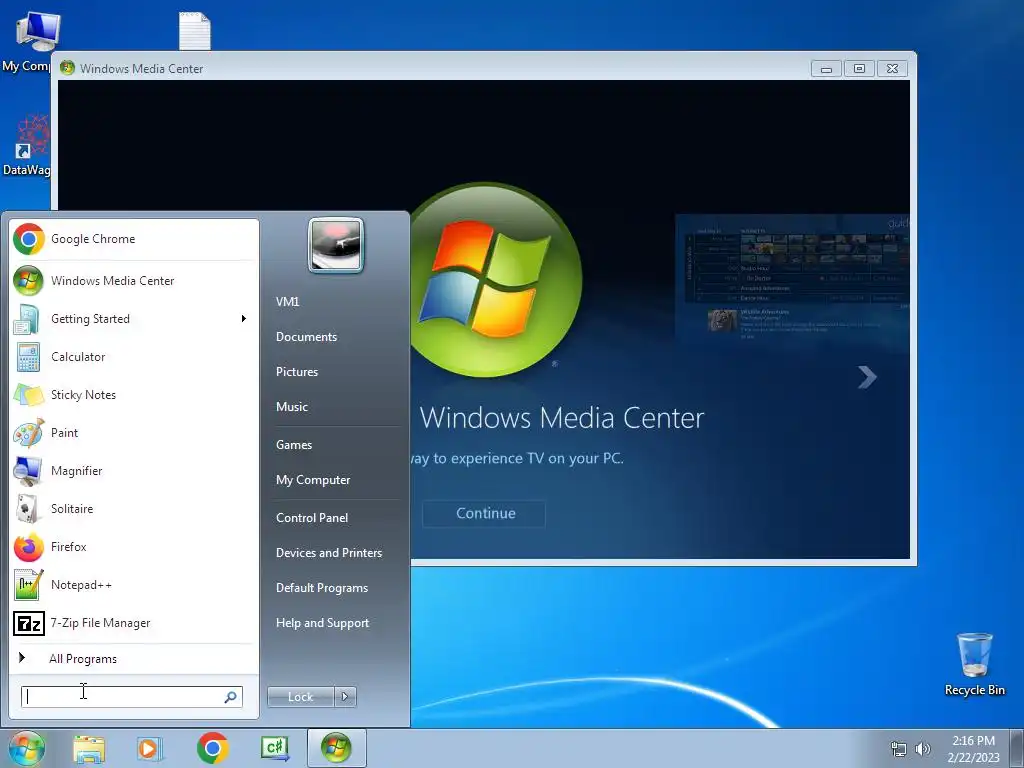Minimize the Windows Media Center window
This screenshot has height=768, width=1024.
coord(826,69)
